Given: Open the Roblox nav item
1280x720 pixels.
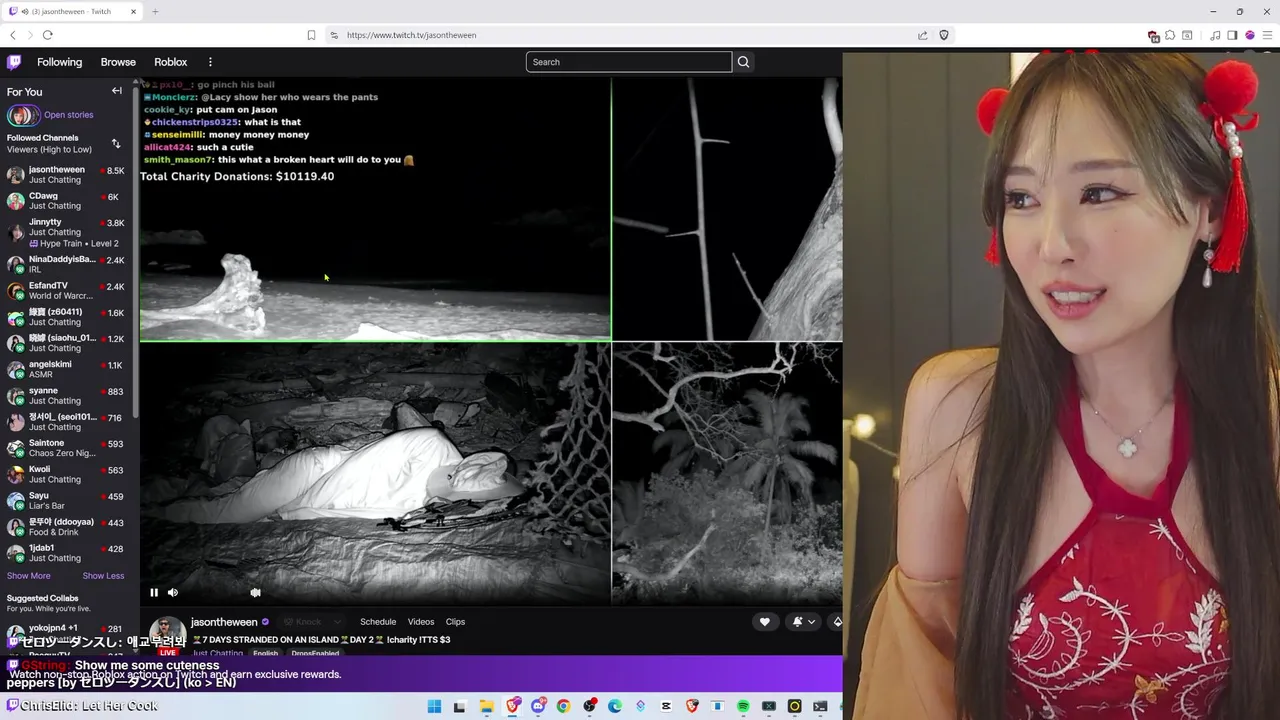Looking at the screenshot, I should pos(171,62).
